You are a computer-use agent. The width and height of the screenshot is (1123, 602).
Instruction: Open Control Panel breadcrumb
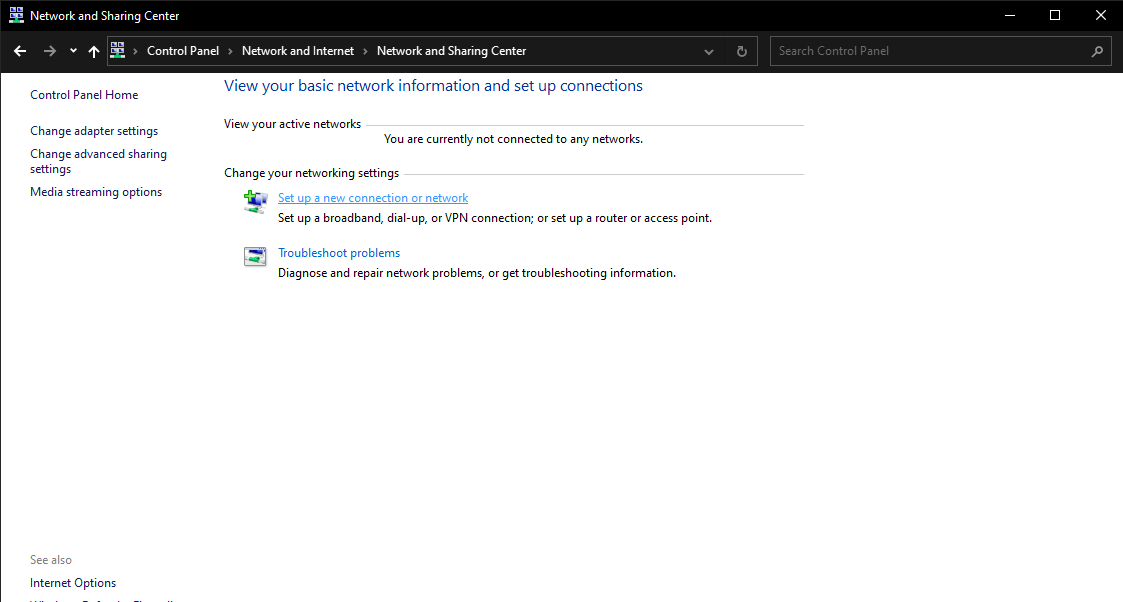pyautogui.click(x=183, y=51)
